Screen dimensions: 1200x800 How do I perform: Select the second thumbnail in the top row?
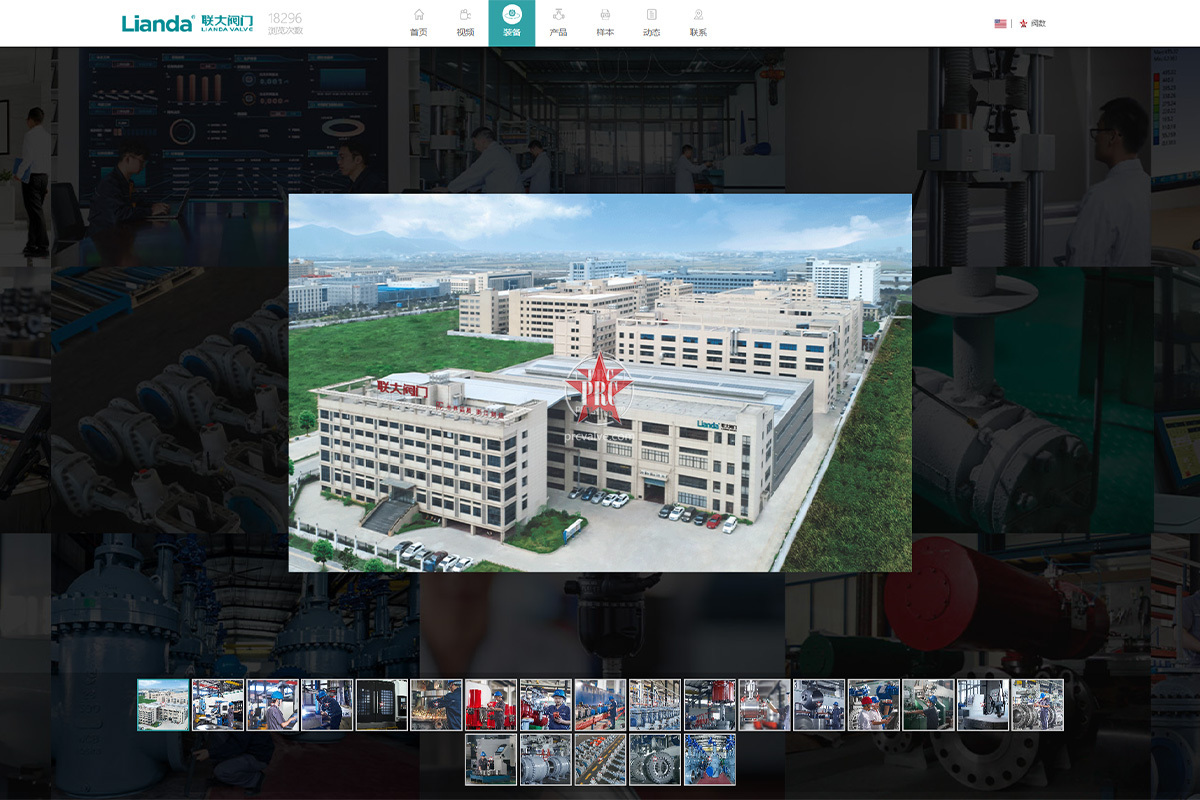pyautogui.click(x=218, y=705)
